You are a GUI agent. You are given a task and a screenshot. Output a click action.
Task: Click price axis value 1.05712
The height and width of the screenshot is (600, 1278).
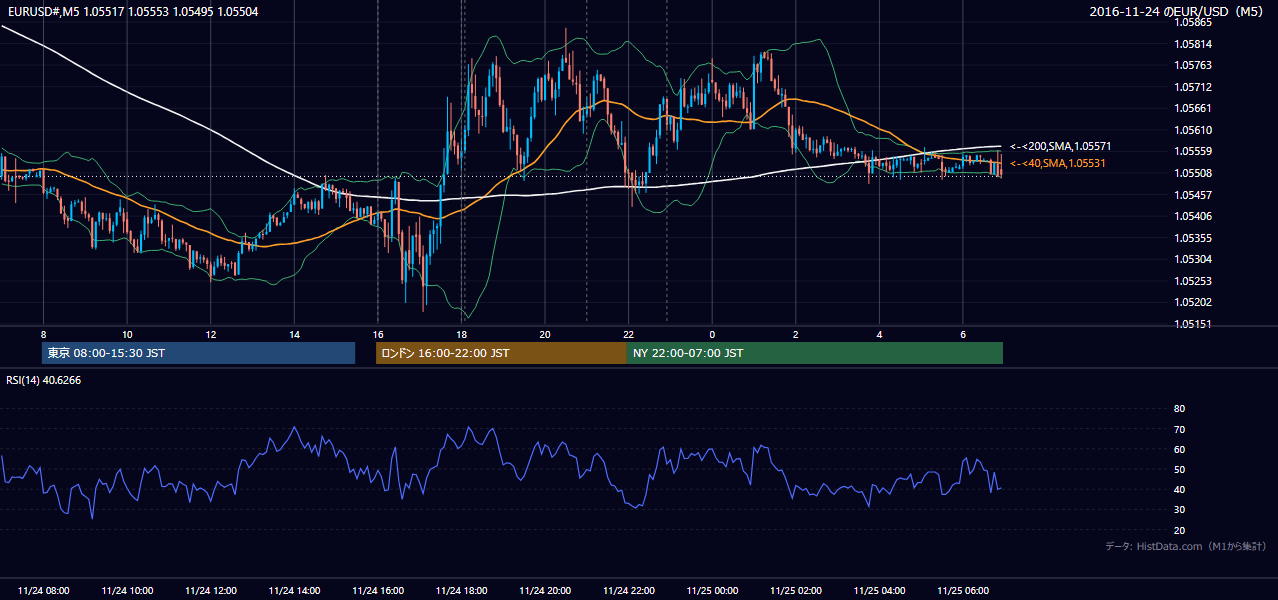1194,87
